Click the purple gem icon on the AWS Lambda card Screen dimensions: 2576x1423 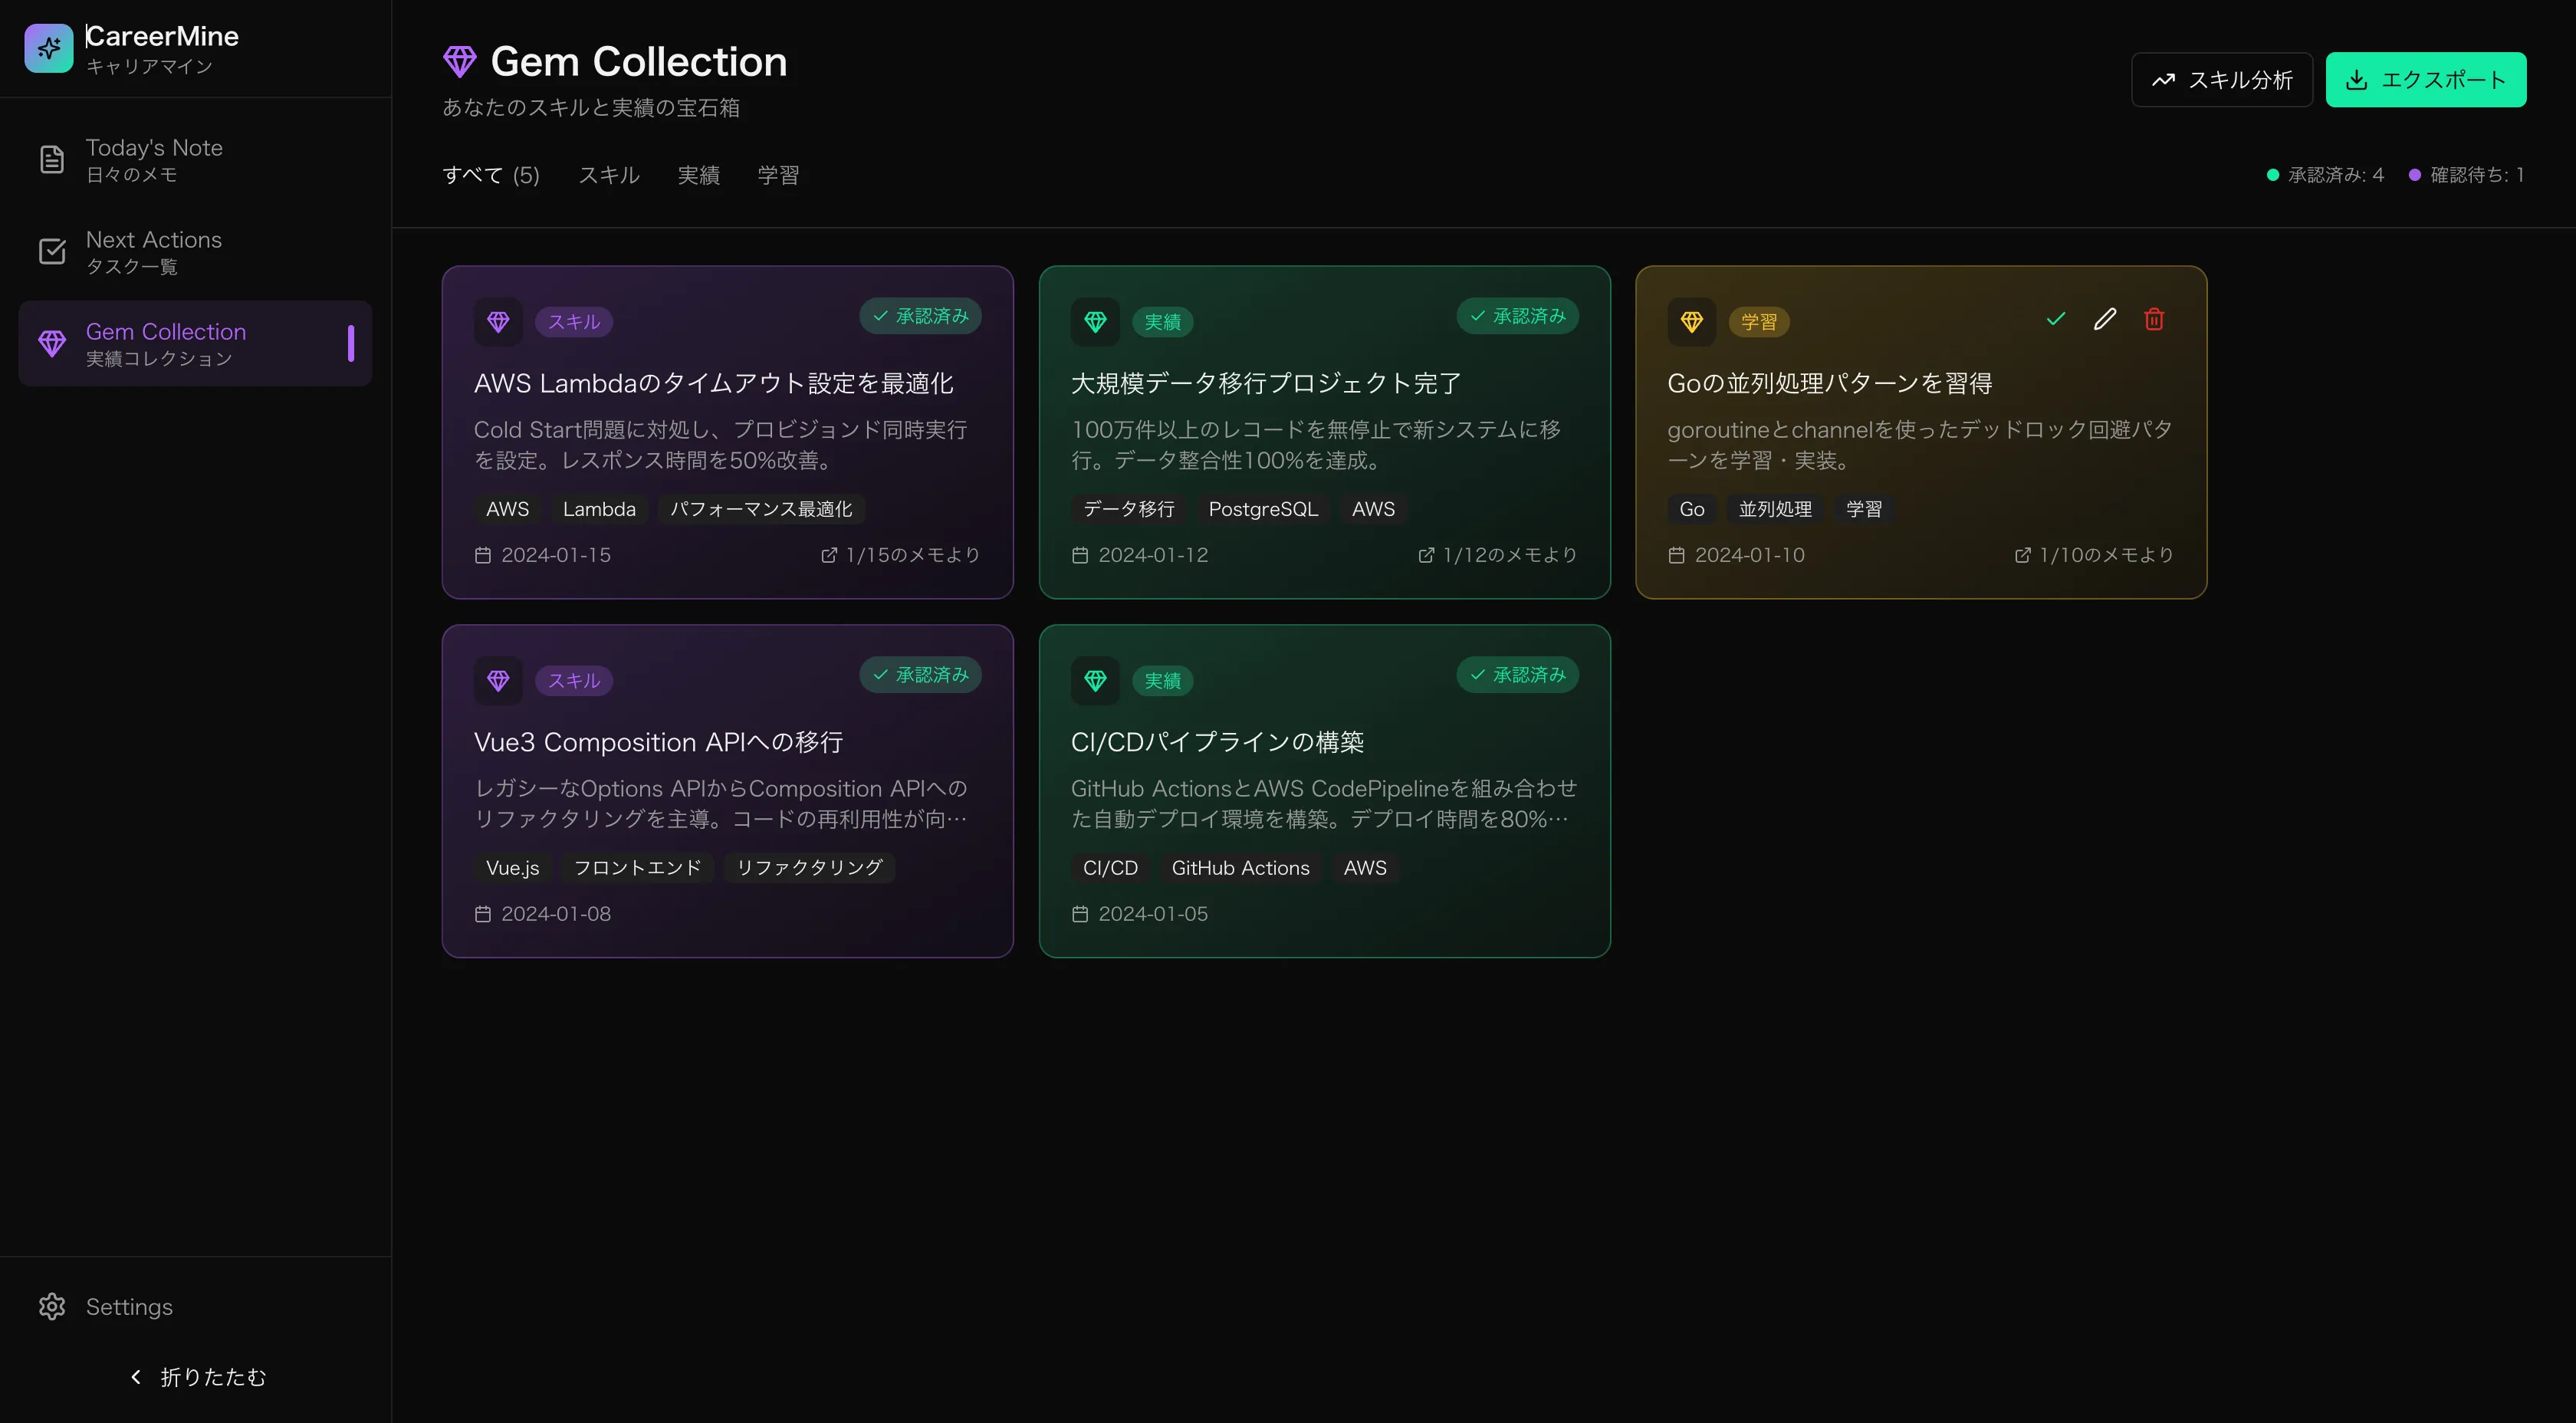[498, 322]
